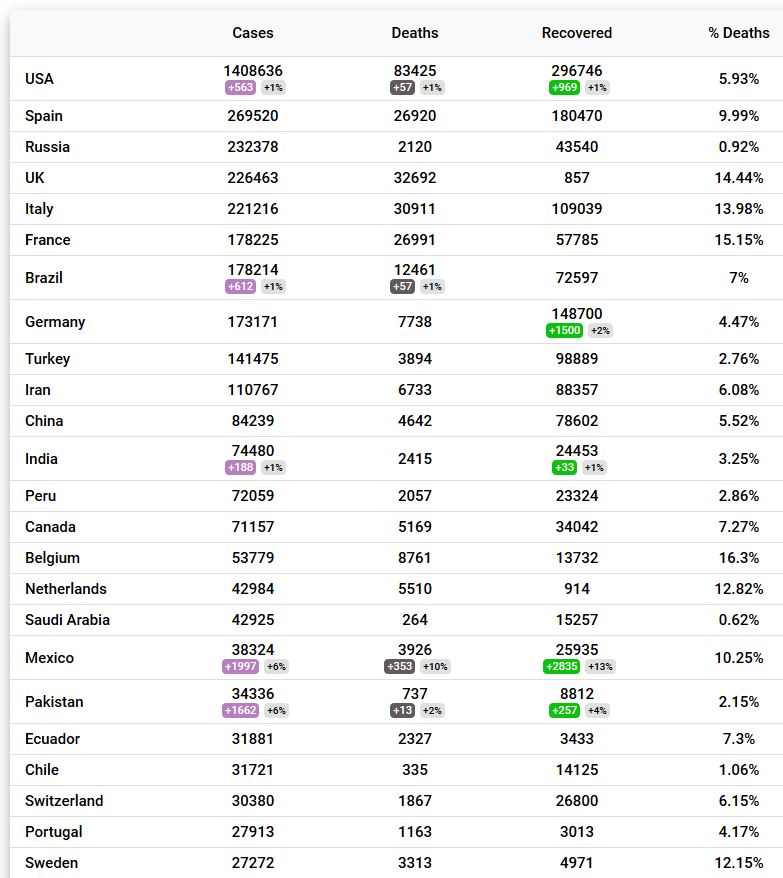The image size is (783, 878).
Task: Click the Cases column header
Action: pyautogui.click(x=253, y=33)
